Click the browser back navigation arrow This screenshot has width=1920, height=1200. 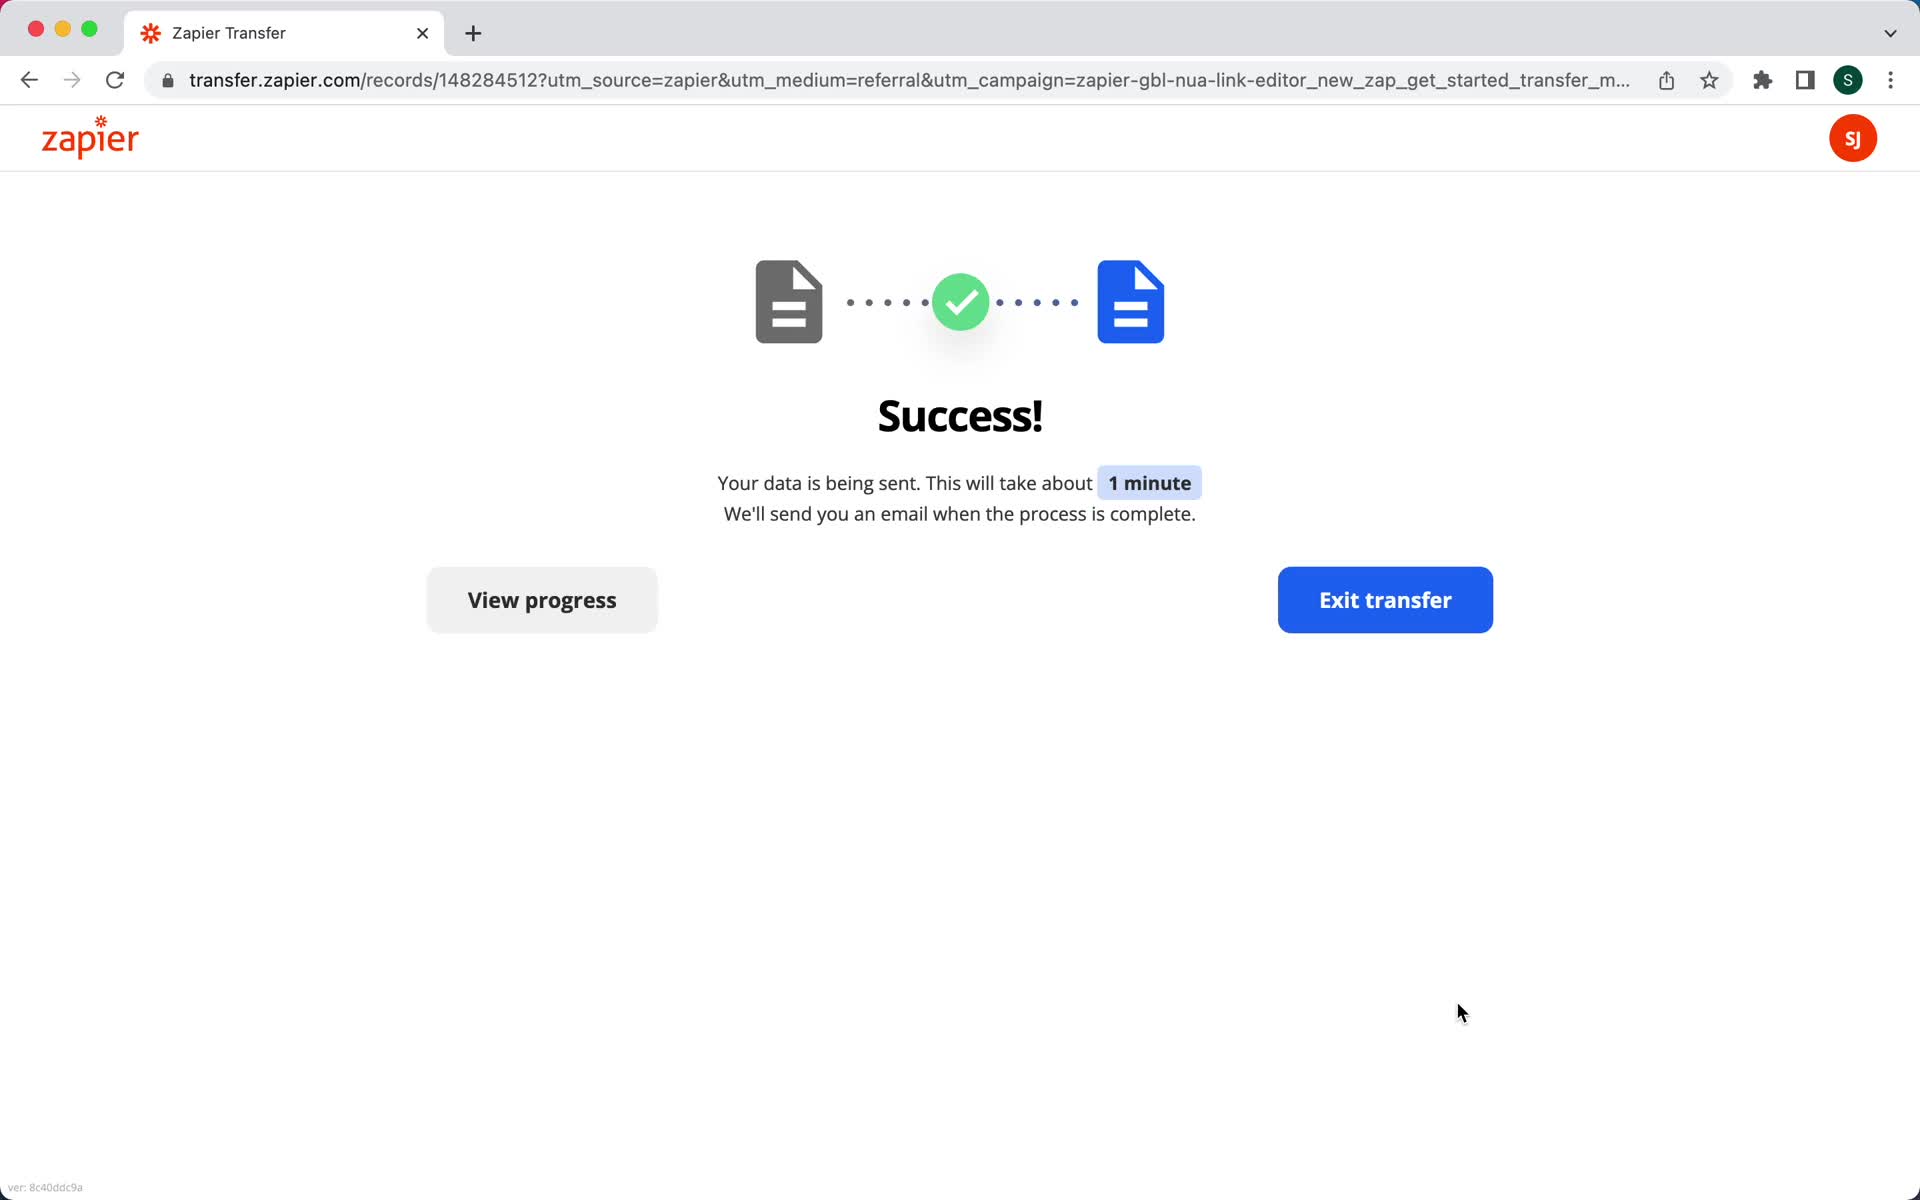coord(26,79)
